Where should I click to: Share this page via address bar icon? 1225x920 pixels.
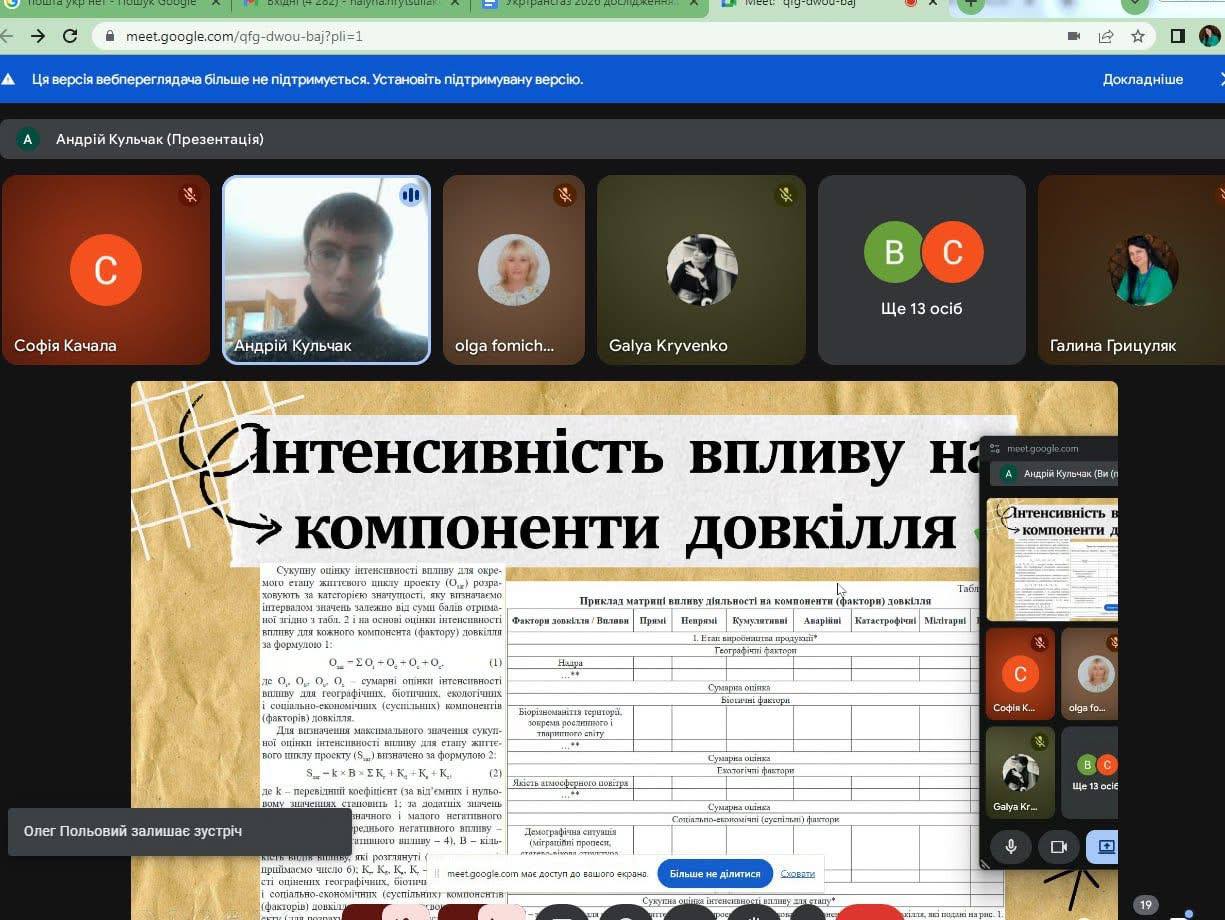click(1106, 36)
